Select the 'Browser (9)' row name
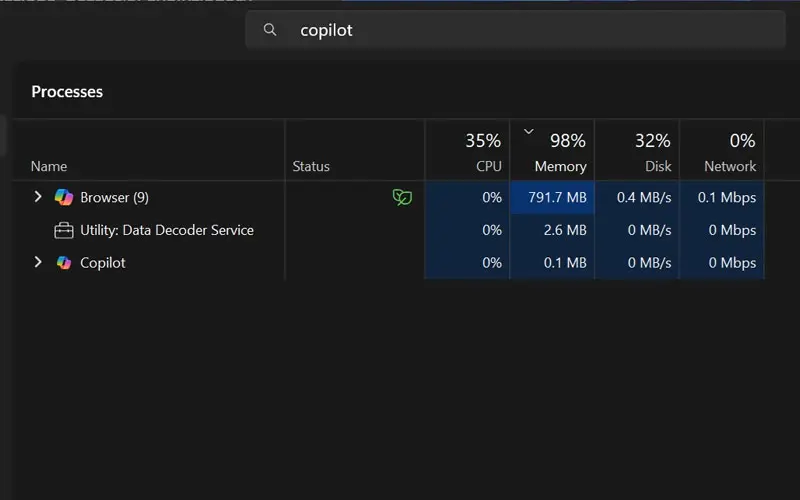Image resolution: width=800 pixels, height=500 pixels. point(114,197)
